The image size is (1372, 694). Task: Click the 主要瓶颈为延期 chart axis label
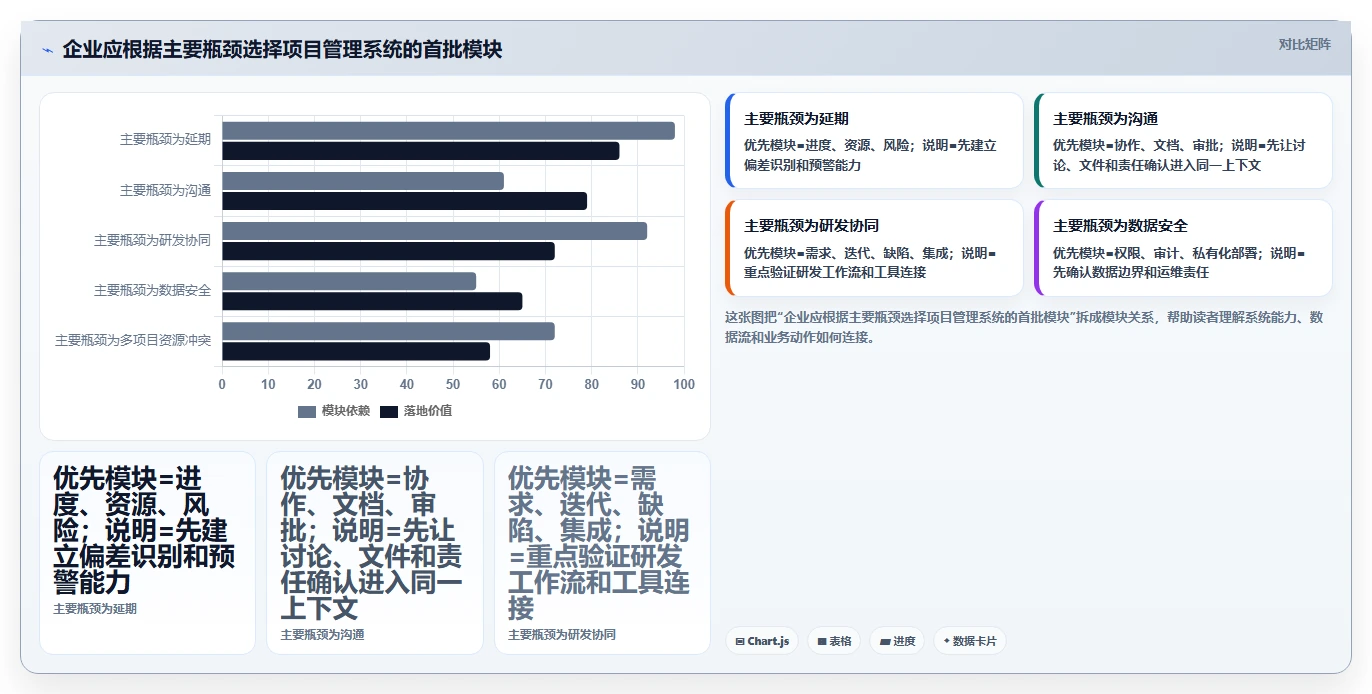[x=165, y=140]
